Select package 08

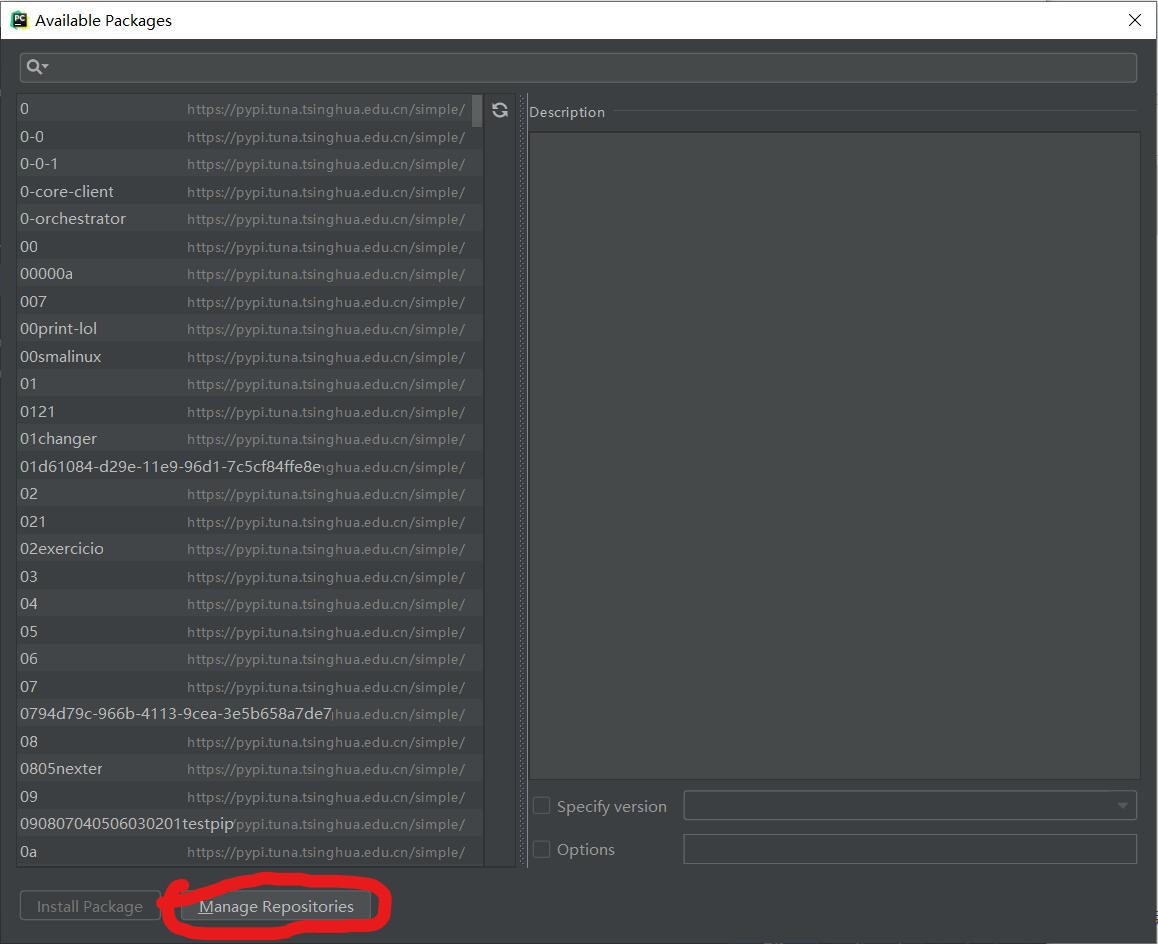tap(250, 742)
